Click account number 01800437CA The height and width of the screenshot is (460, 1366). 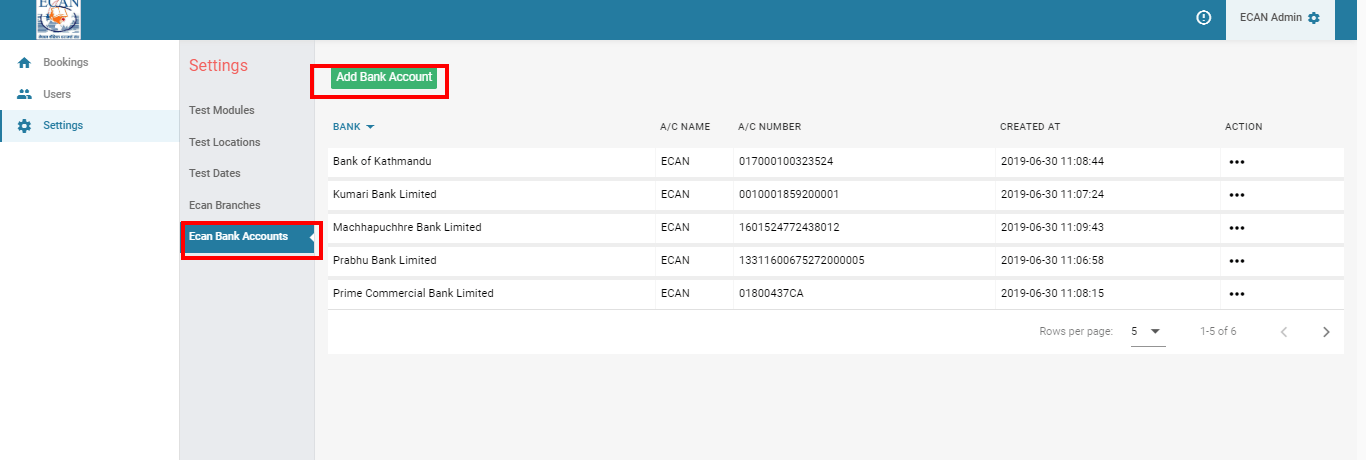tap(771, 293)
